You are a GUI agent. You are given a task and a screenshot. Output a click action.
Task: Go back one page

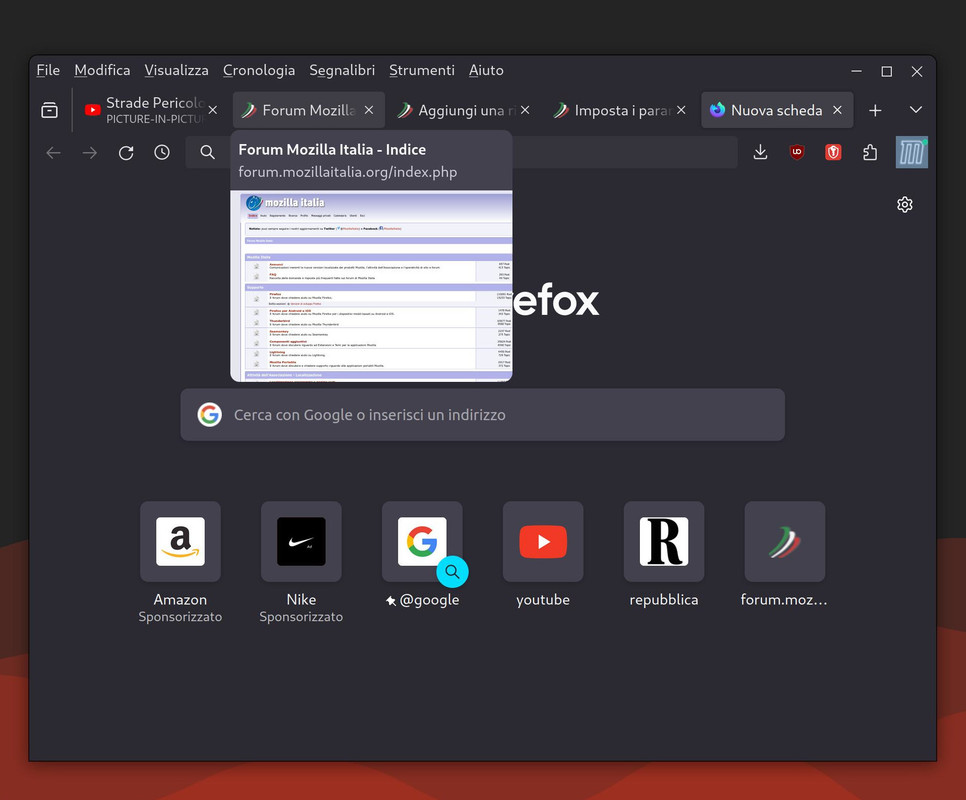click(x=54, y=153)
